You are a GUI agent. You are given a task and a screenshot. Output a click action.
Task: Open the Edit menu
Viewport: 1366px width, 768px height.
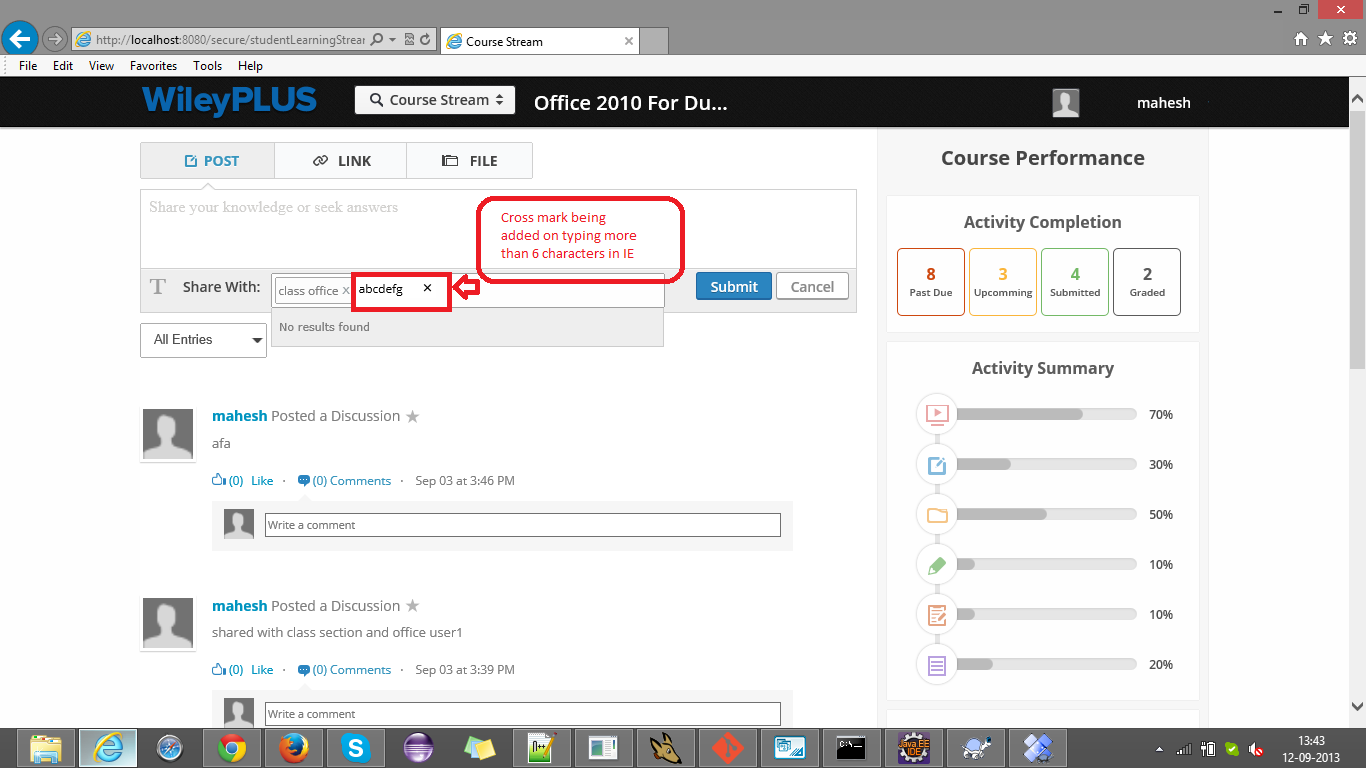click(63, 66)
